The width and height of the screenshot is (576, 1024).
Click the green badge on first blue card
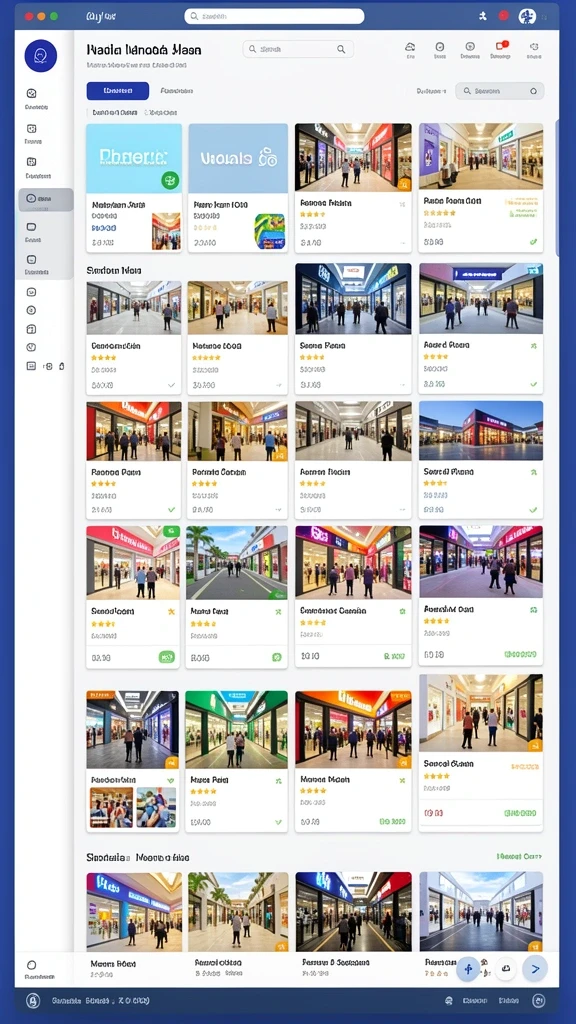[x=170, y=180]
